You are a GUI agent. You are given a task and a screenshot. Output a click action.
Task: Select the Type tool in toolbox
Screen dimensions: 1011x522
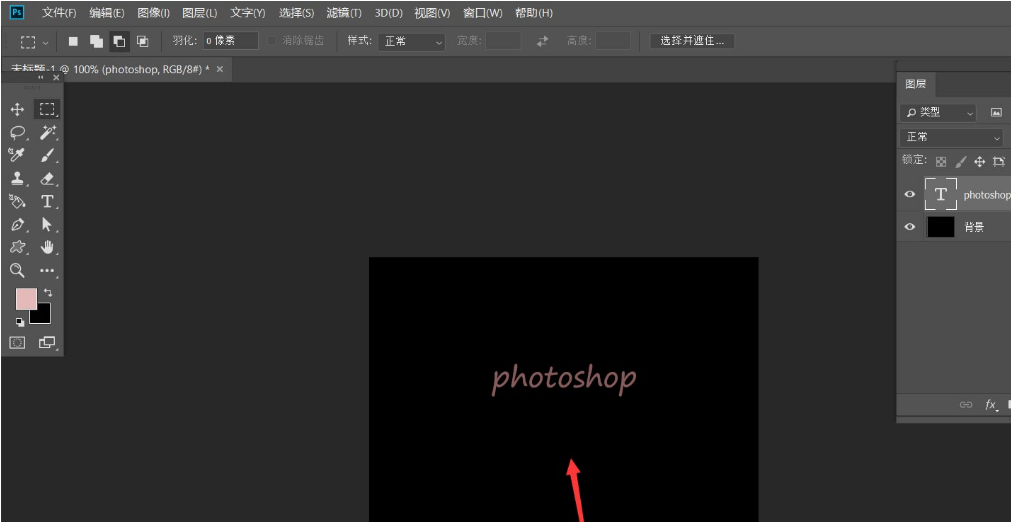pyautogui.click(x=47, y=202)
